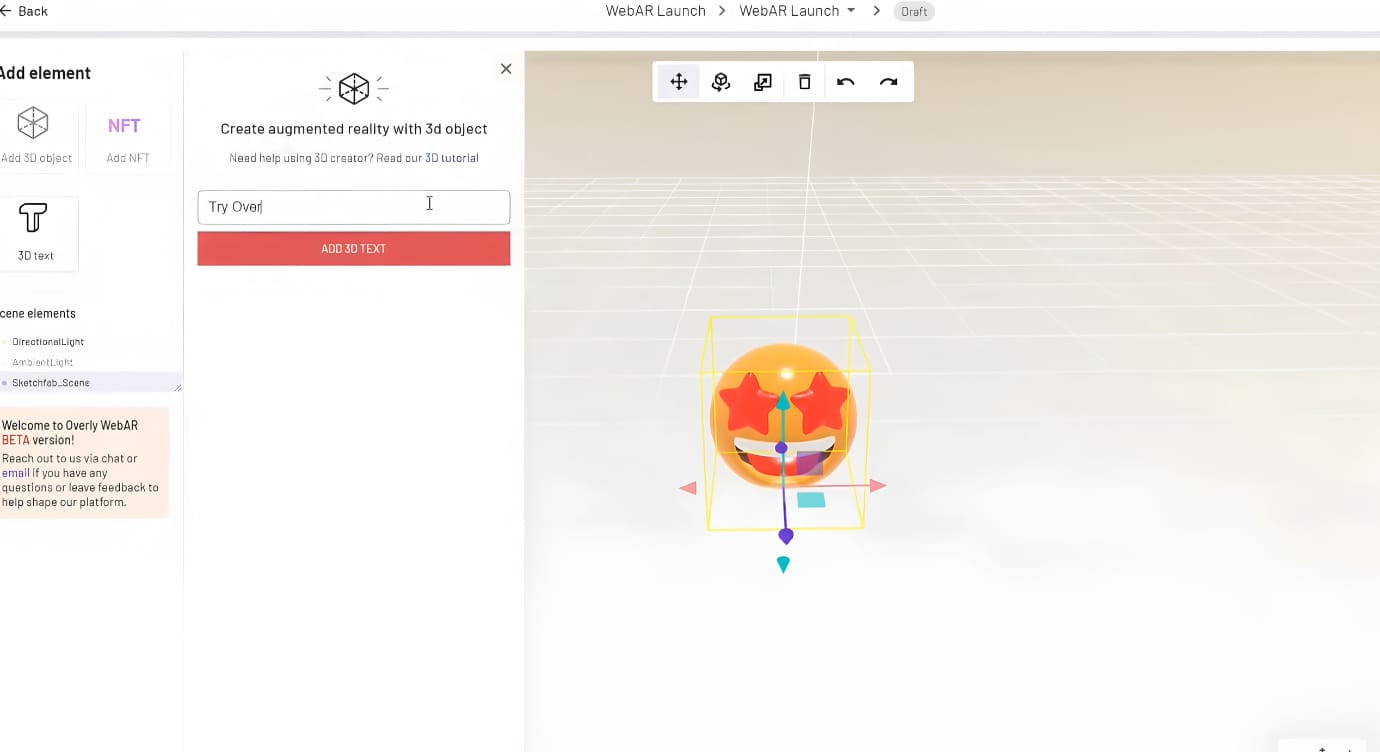
Task: Click the 3D text input field
Action: point(354,207)
